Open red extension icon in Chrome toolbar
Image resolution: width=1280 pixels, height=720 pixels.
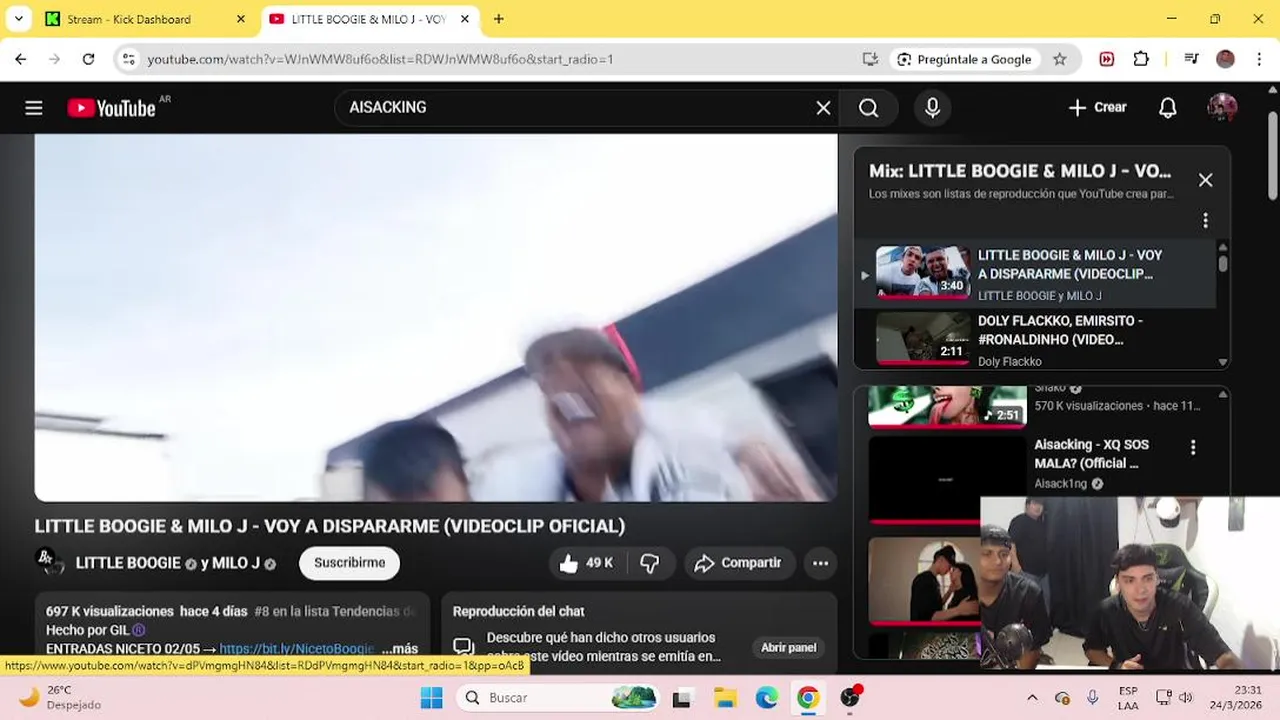(x=1107, y=59)
